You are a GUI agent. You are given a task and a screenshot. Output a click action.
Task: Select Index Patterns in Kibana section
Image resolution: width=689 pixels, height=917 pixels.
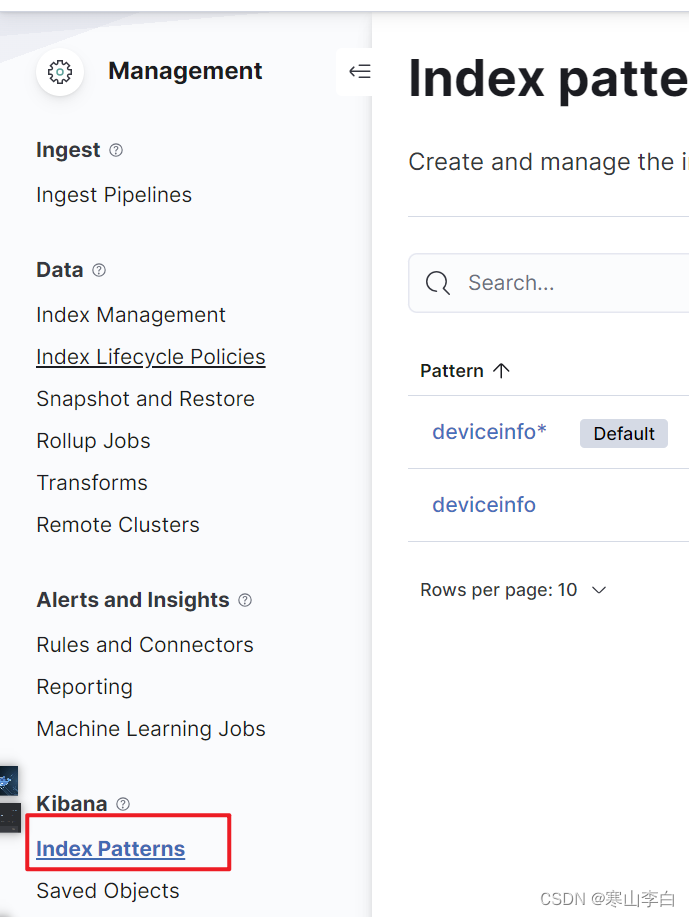tap(110, 849)
